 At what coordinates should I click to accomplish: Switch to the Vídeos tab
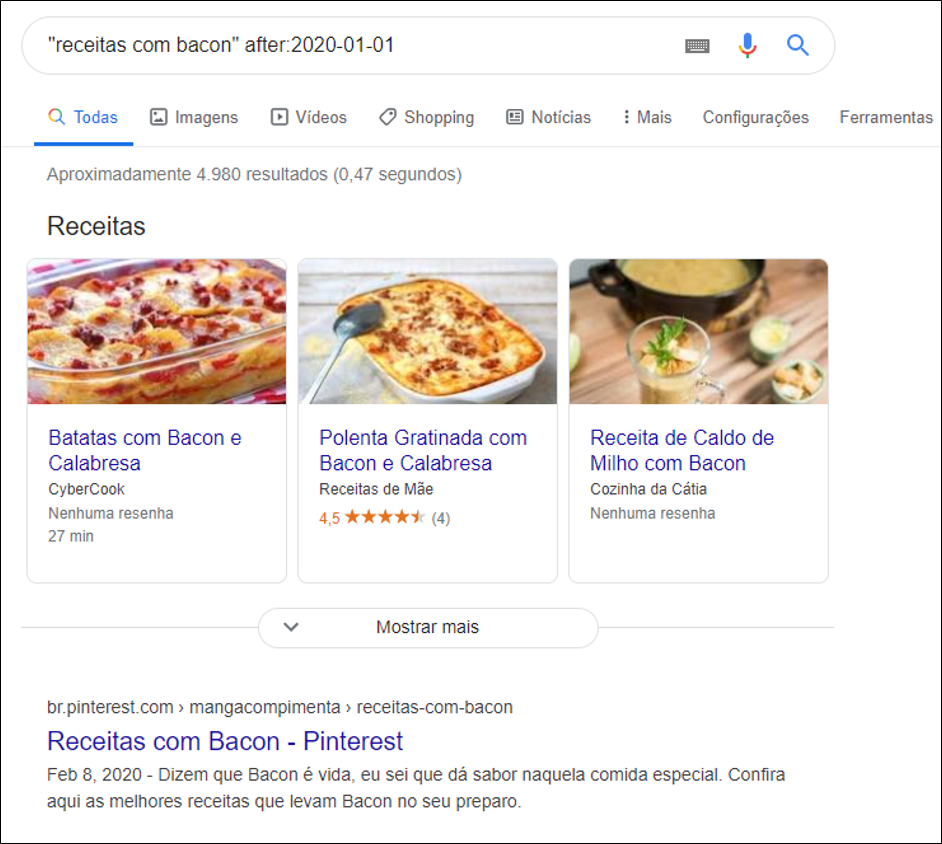[309, 117]
